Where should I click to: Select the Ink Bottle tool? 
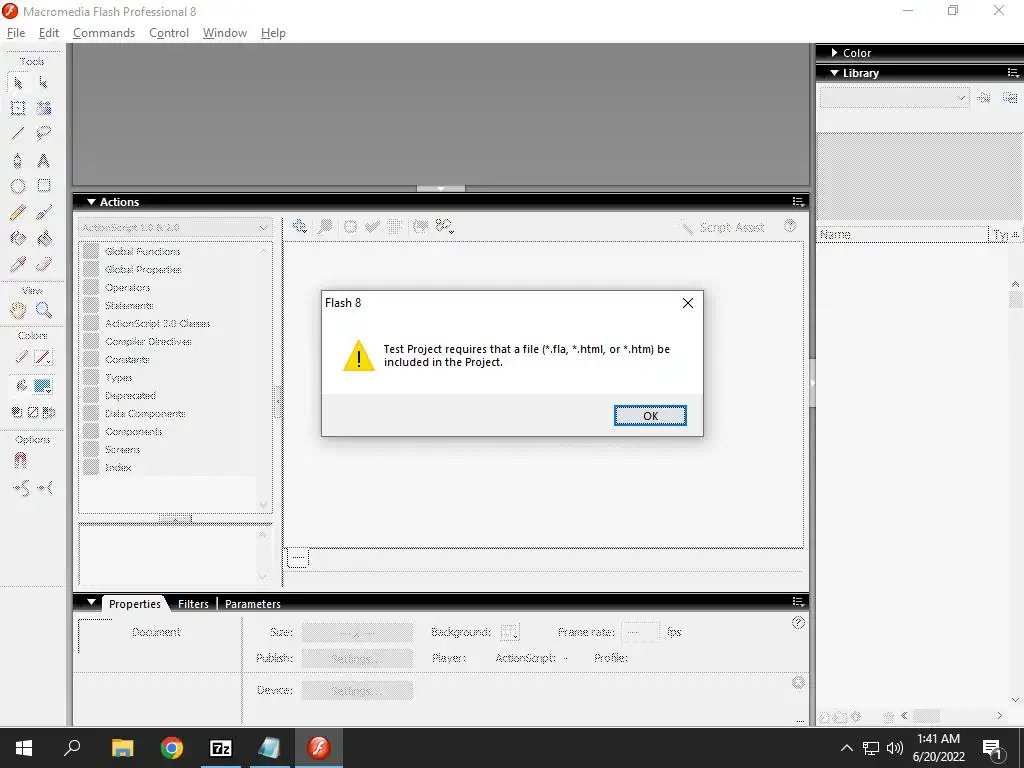tap(18, 238)
